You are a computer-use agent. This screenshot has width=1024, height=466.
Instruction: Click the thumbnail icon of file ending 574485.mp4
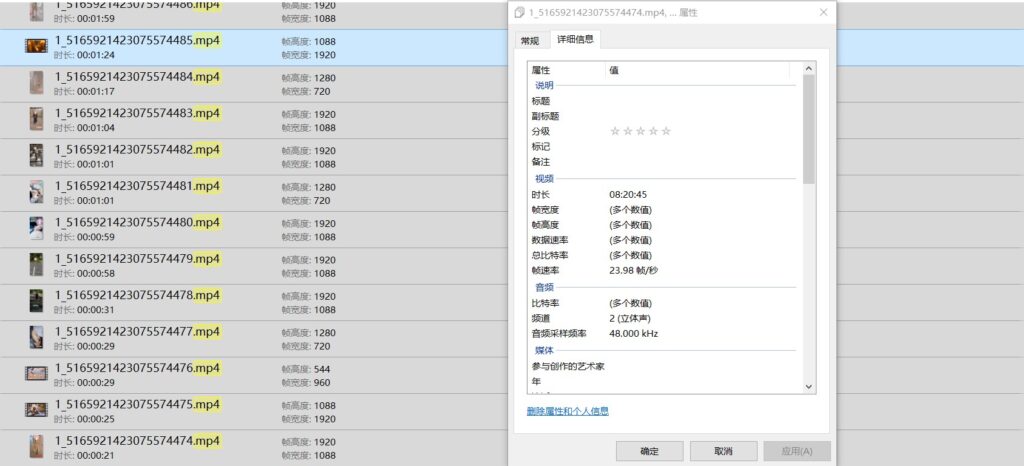(36, 47)
